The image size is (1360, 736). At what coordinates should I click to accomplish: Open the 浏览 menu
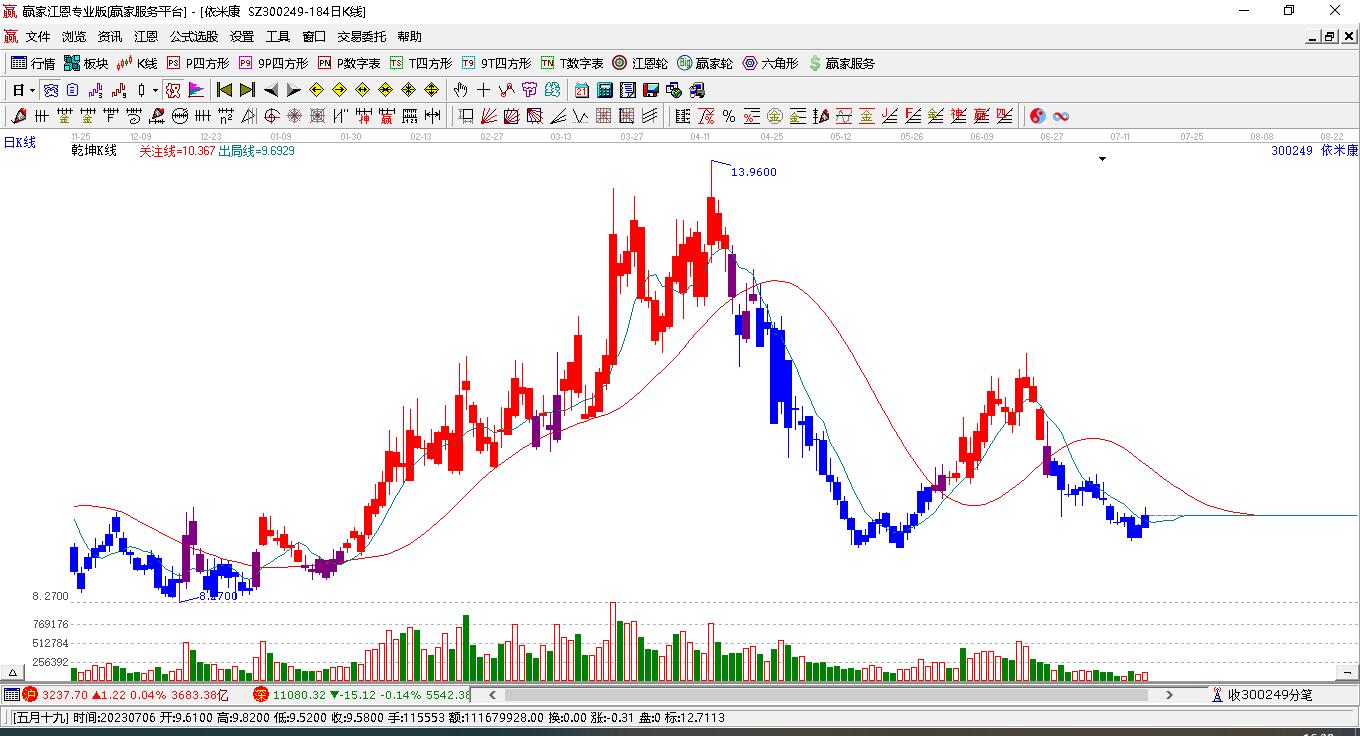click(x=74, y=37)
